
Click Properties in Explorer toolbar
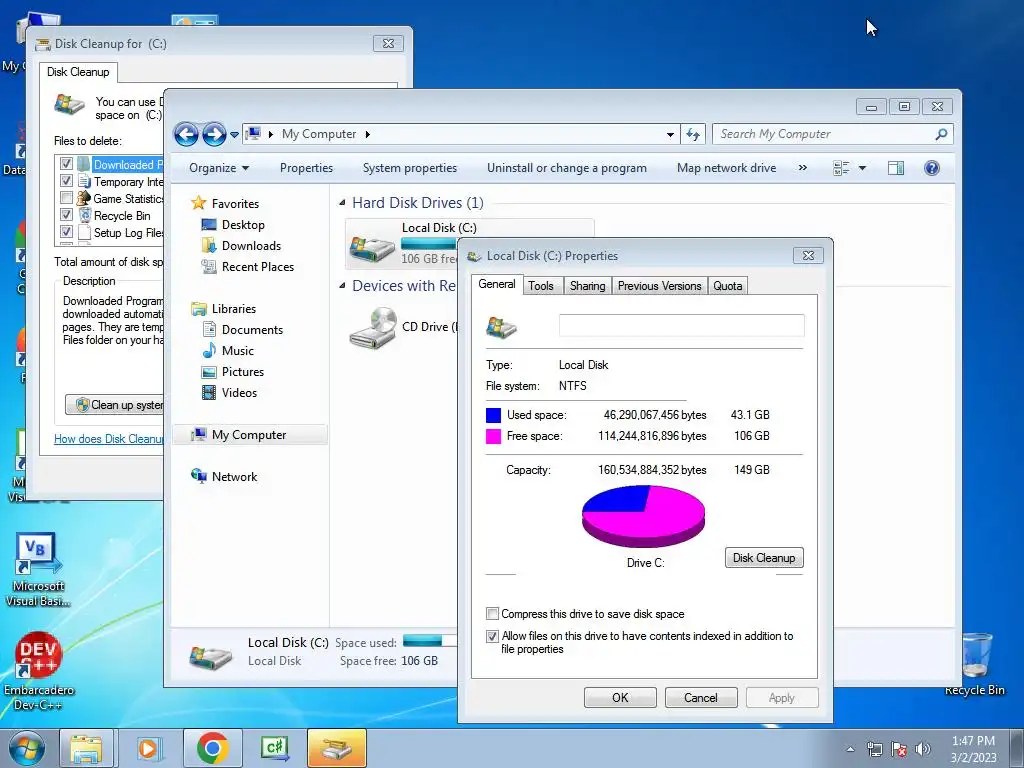point(306,168)
